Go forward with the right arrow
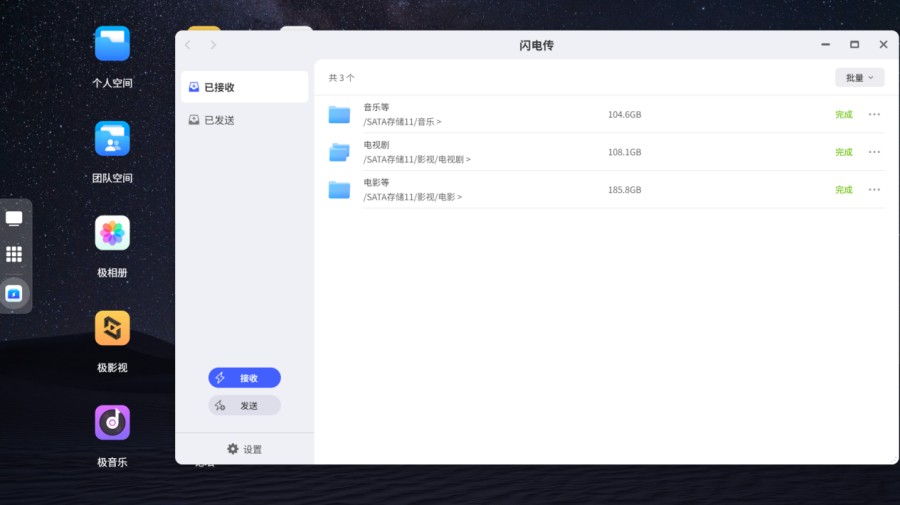This screenshot has height=505, width=900. tap(213, 45)
